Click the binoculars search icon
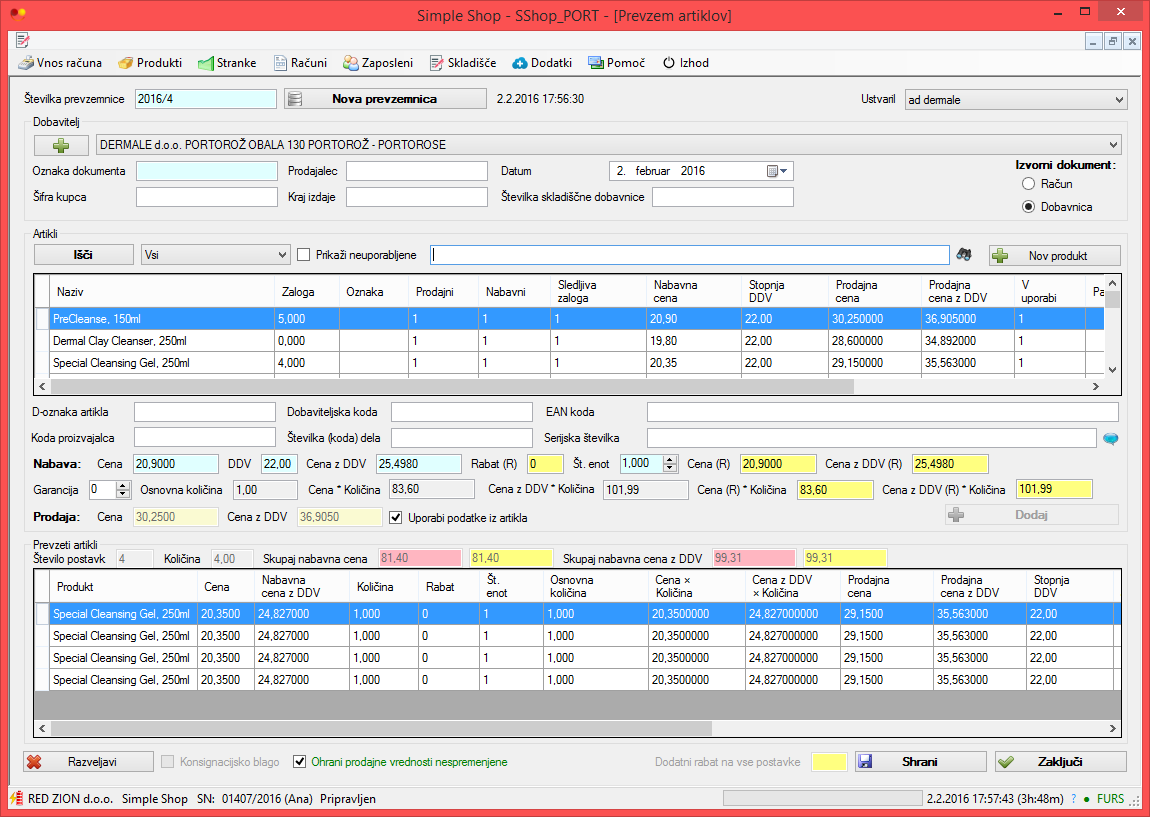1150x817 pixels. (964, 254)
